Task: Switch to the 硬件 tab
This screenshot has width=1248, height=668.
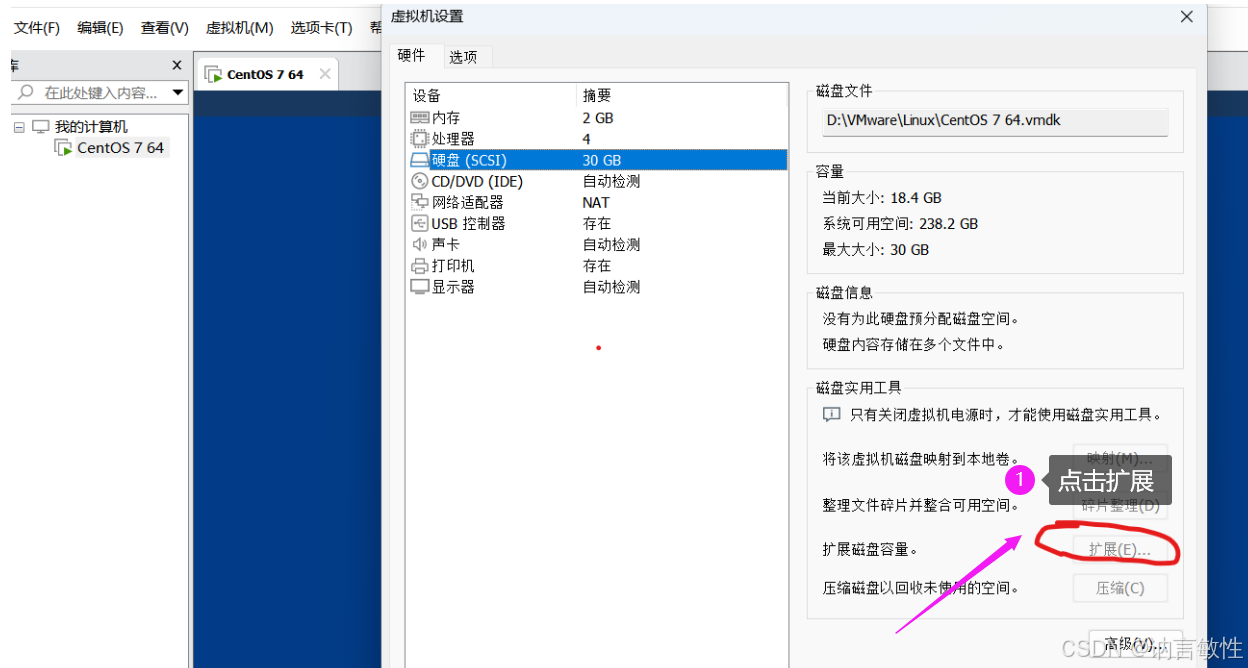Action: click(412, 55)
